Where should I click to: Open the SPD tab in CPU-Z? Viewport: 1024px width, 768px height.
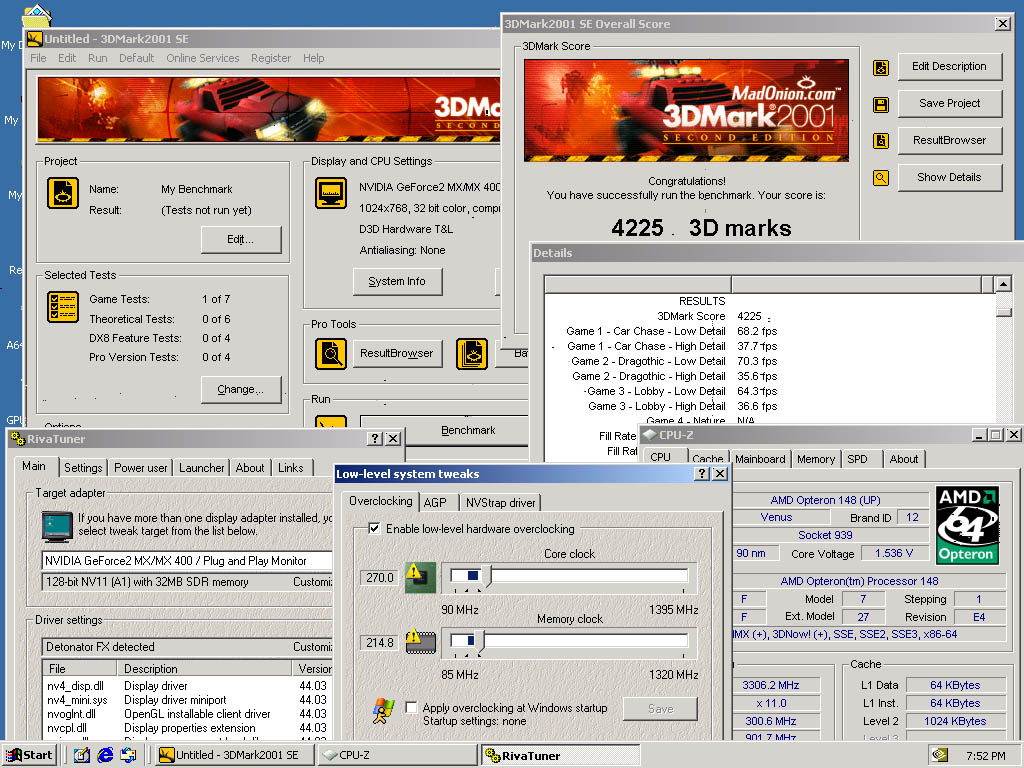click(857, 459)
